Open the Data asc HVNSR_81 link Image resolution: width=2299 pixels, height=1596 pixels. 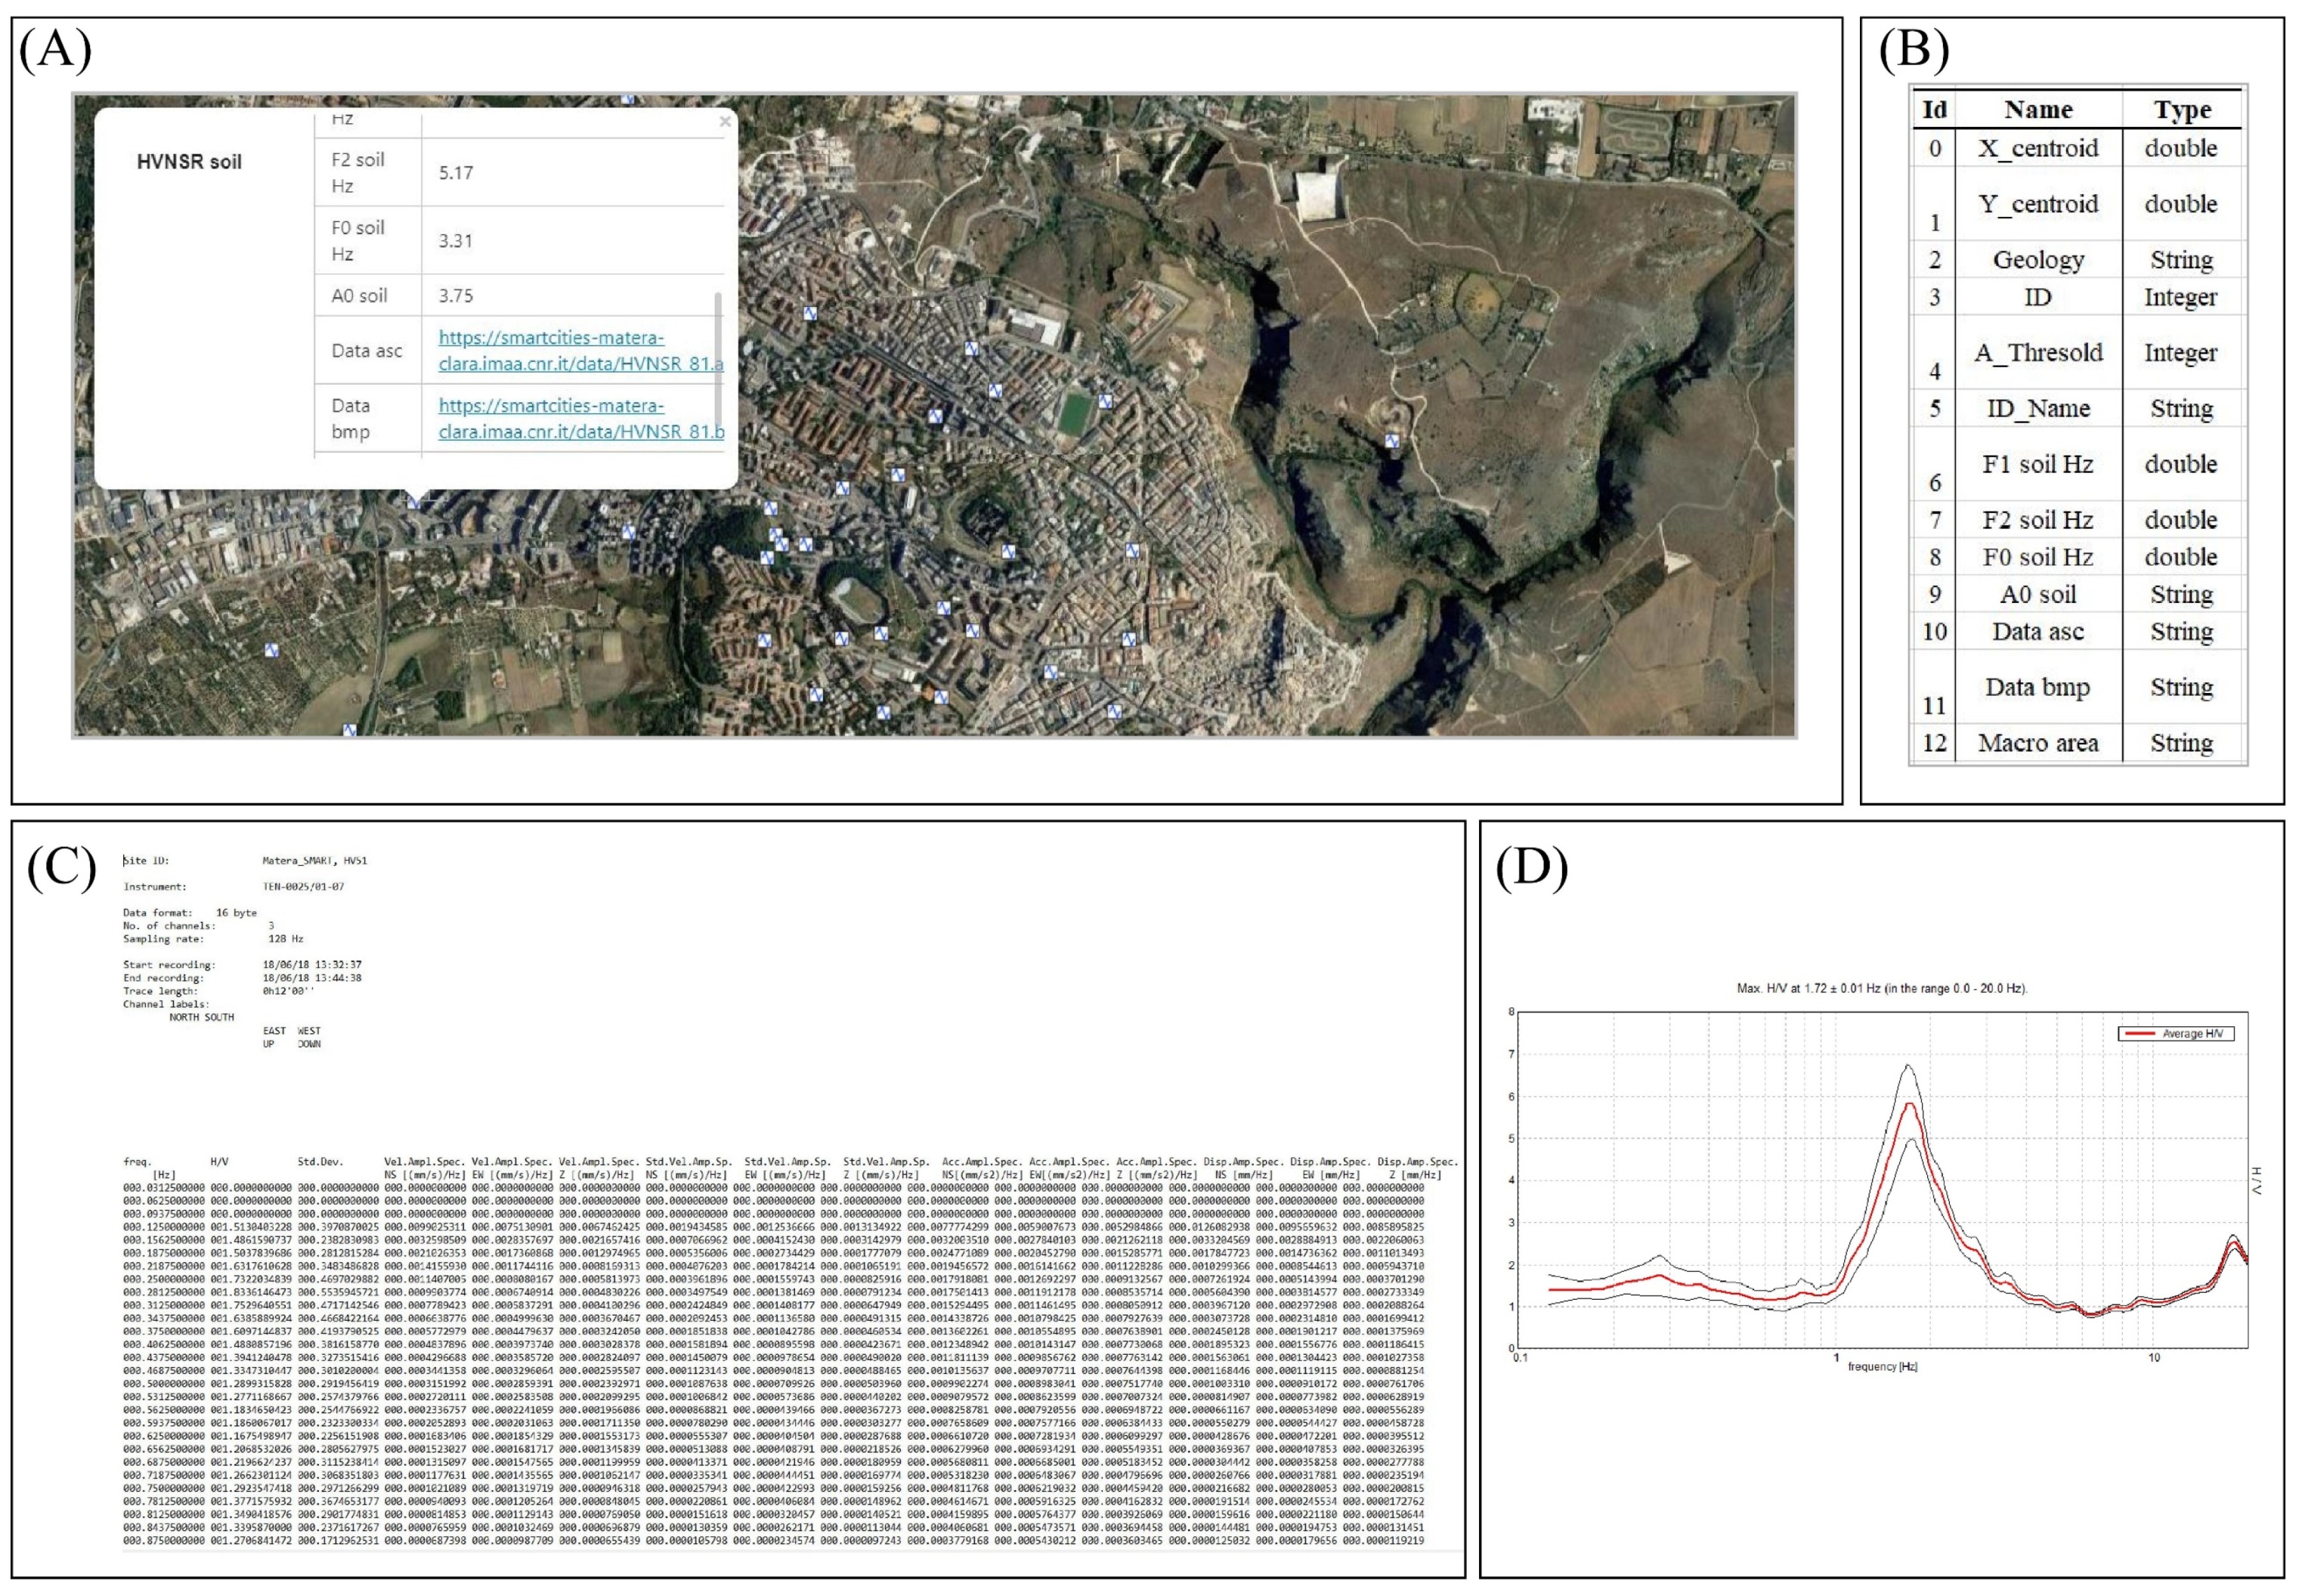(x=580, y=351)
